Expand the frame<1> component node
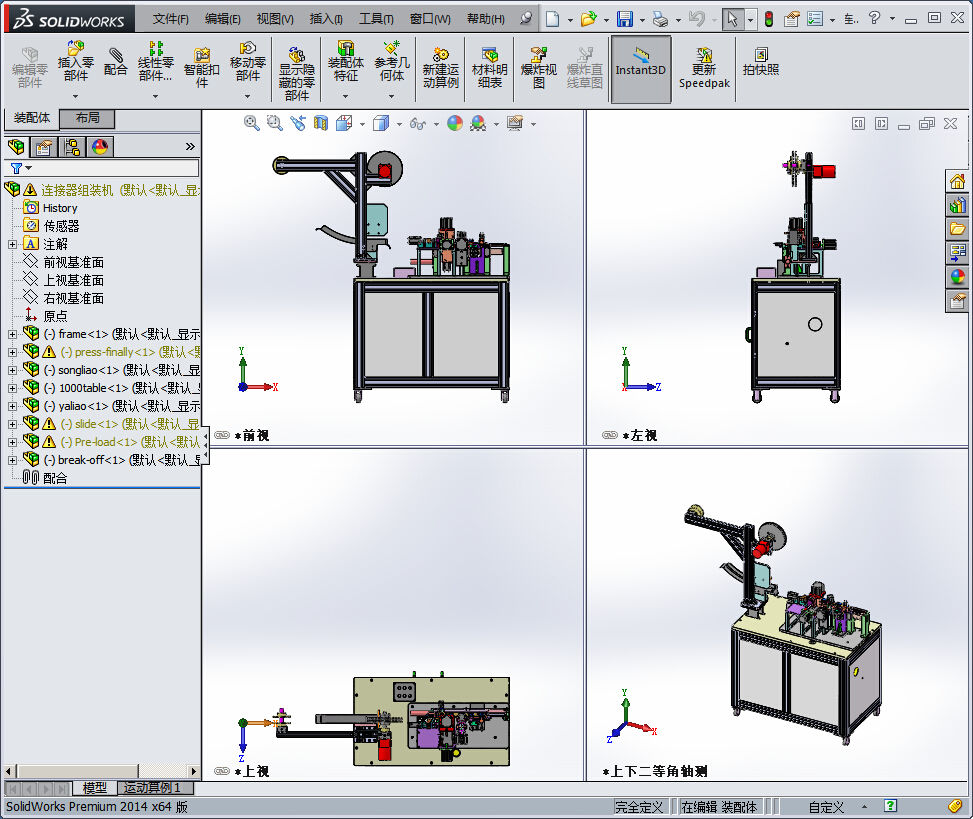The height and width of the screenshot is (819, 973). click(x=12, y=334)
